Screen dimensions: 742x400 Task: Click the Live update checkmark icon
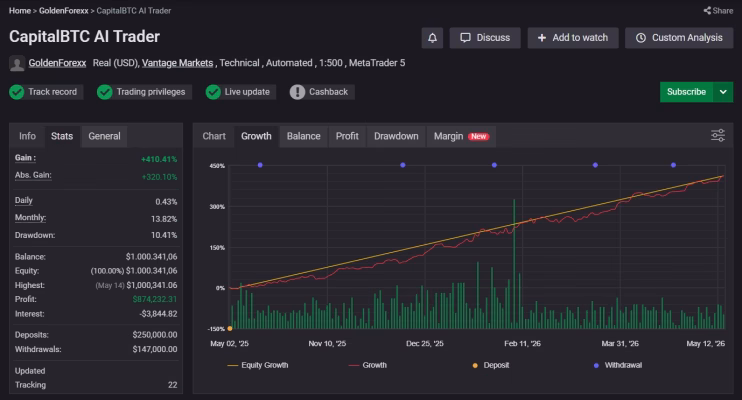tap(213, 92)
